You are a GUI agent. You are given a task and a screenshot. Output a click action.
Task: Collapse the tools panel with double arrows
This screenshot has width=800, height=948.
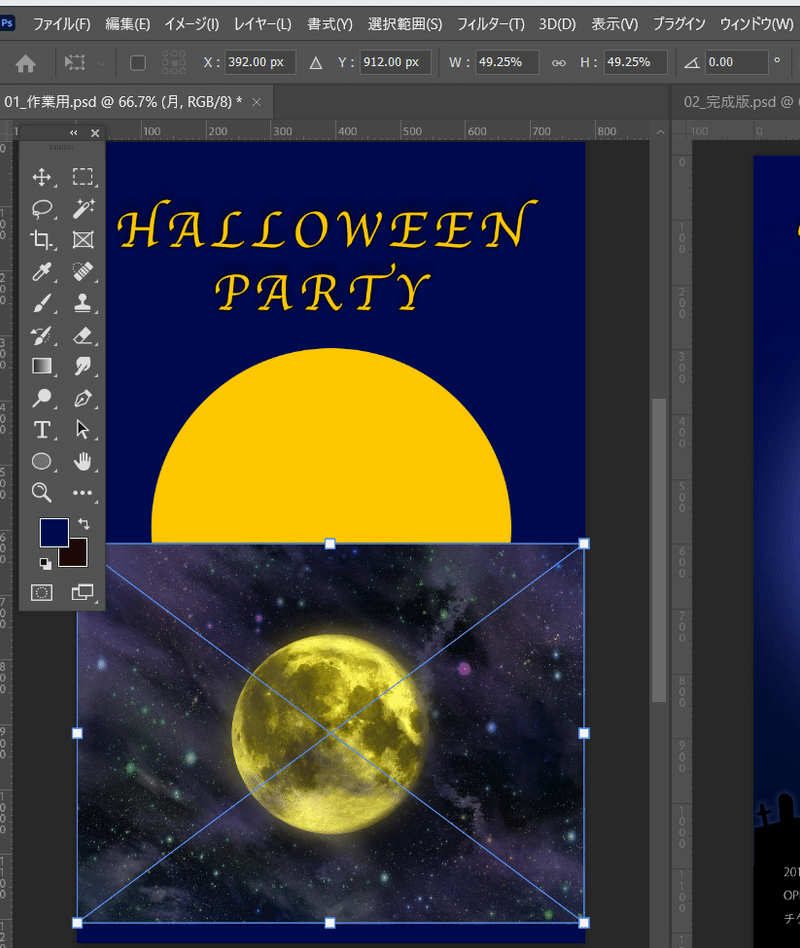coord(73,133)
